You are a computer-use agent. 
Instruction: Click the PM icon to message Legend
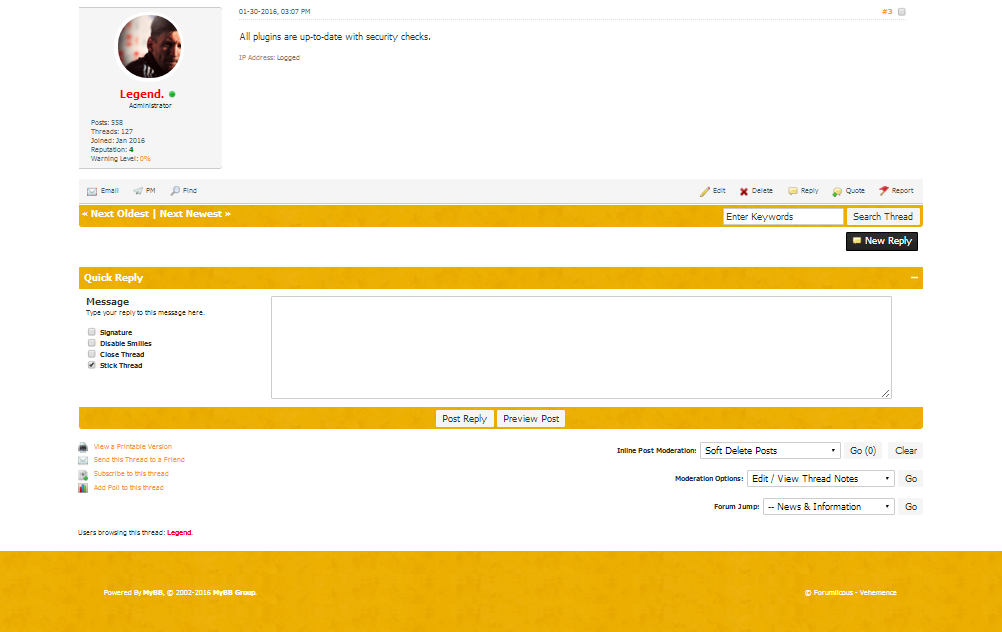pyautogui.click(x=138, y=191)
